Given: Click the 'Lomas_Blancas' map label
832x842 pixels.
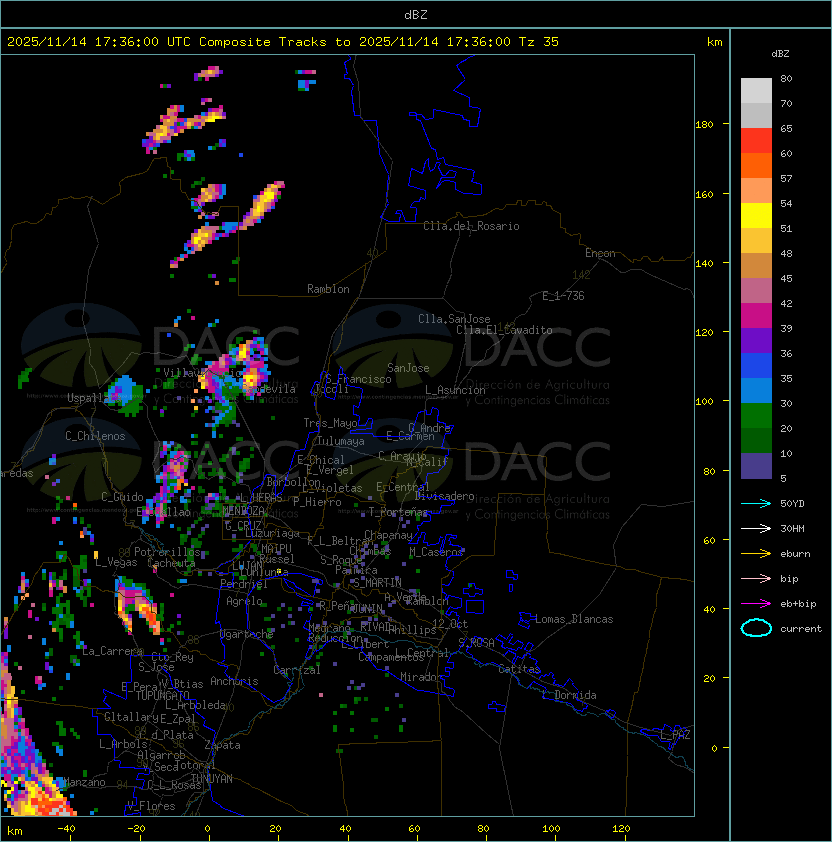Looking at the screenshot, I should 574,619.
